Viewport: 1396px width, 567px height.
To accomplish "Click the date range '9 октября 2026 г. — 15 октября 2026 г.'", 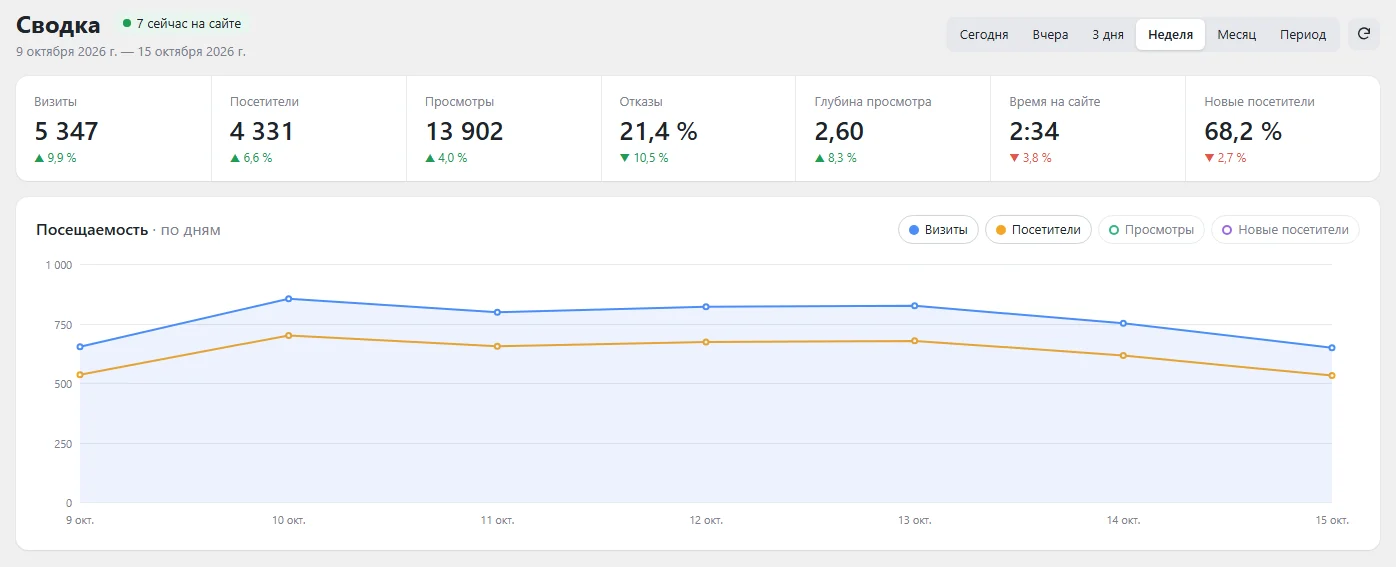I will pyautogui.click(x=131, y=51).
